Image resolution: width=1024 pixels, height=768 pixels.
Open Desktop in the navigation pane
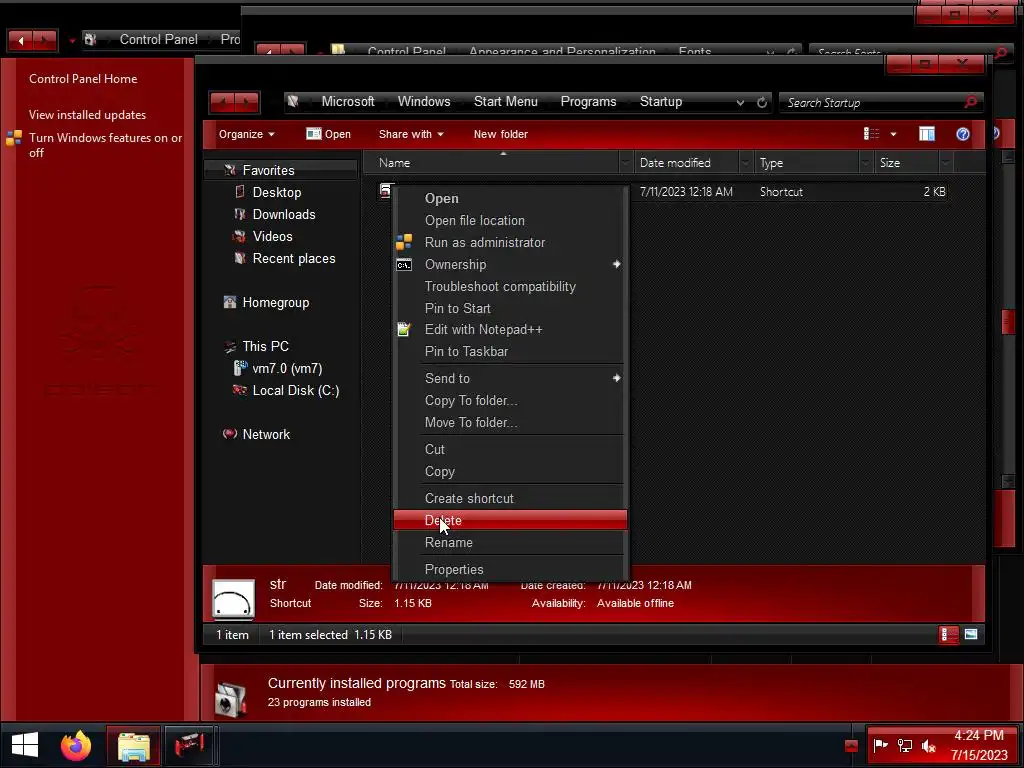(x=277, y=193)
